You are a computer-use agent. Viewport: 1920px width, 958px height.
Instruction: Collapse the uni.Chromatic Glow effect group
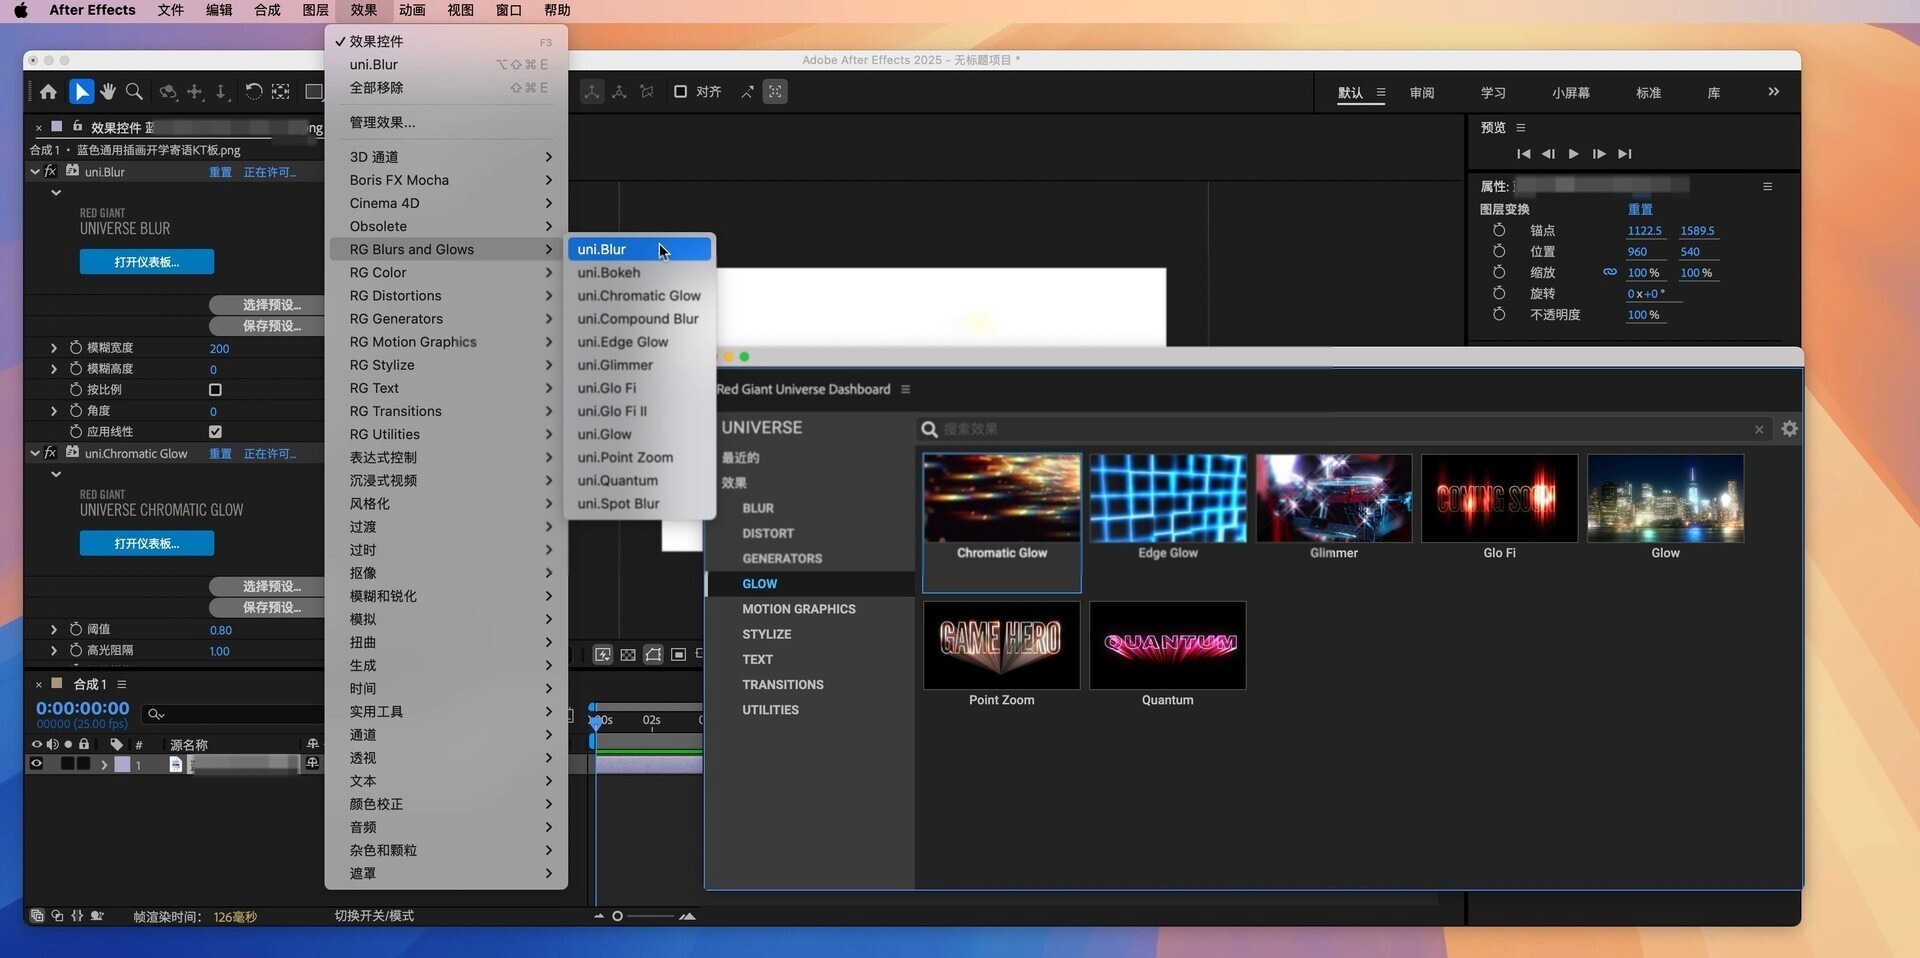(35, 453)
